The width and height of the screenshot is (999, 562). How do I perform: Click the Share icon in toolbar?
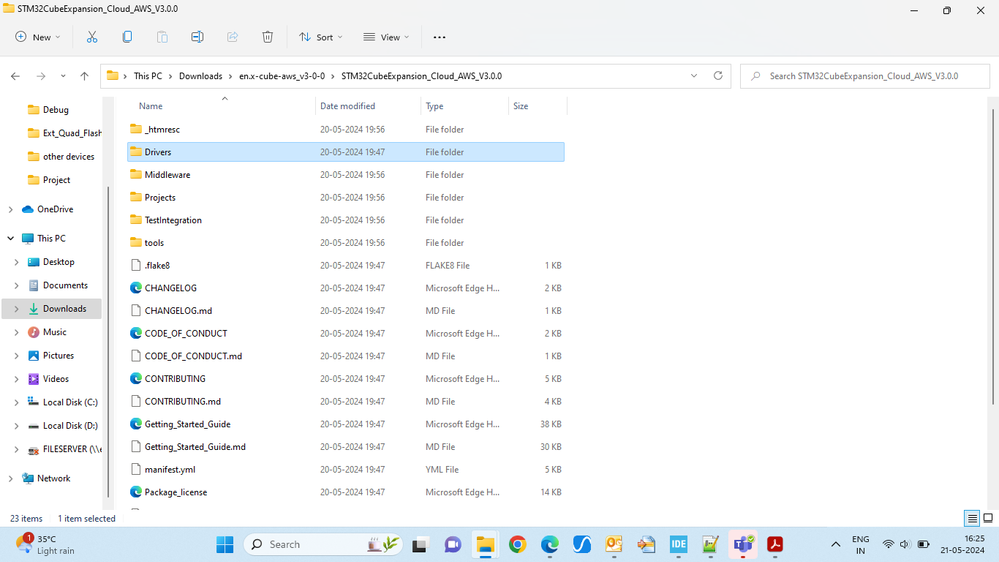tap(233, 37)
